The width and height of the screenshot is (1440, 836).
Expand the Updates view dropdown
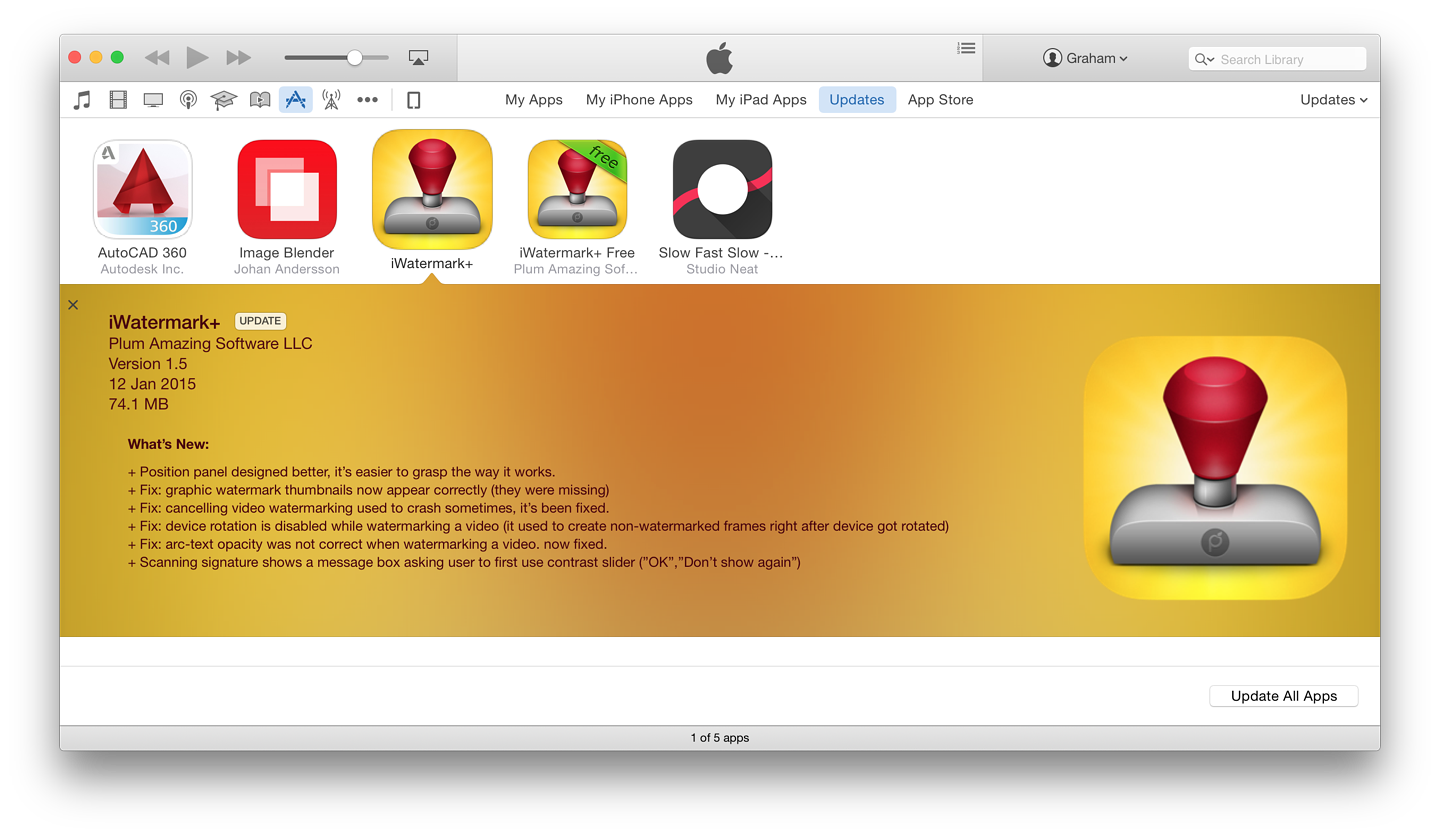pyautogui.click(x=1334, y=100)
